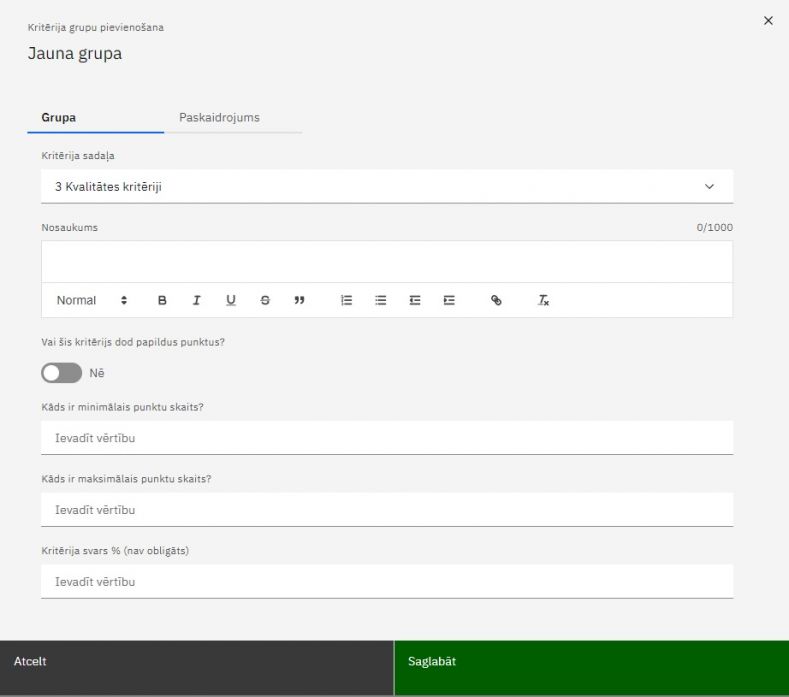
Task: Click the underline formatting icon
Action: 230,300
